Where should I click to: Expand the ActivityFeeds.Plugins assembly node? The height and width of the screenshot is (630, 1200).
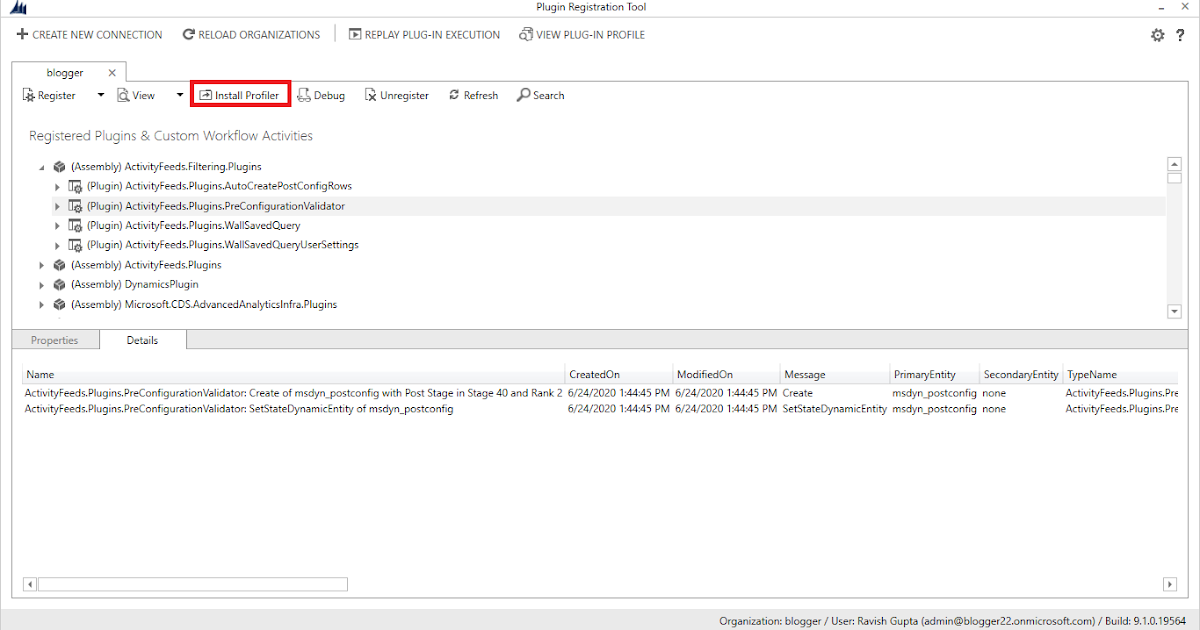pyautogui.click(x=41, y=265)
